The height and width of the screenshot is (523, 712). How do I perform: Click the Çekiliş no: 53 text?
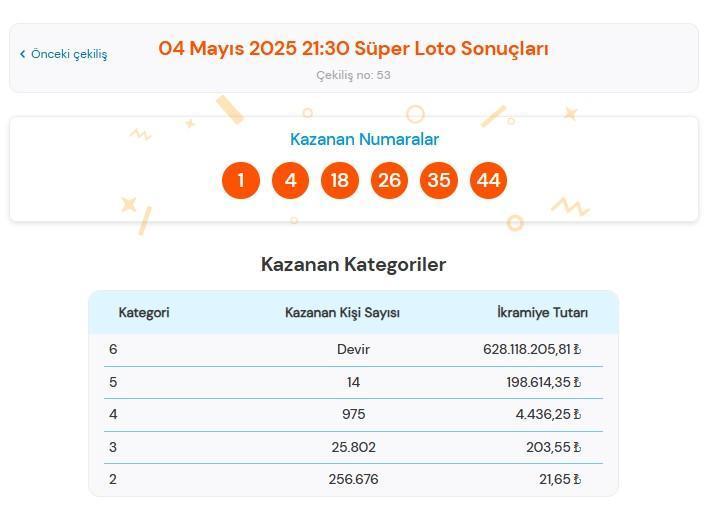coord(353,75)
